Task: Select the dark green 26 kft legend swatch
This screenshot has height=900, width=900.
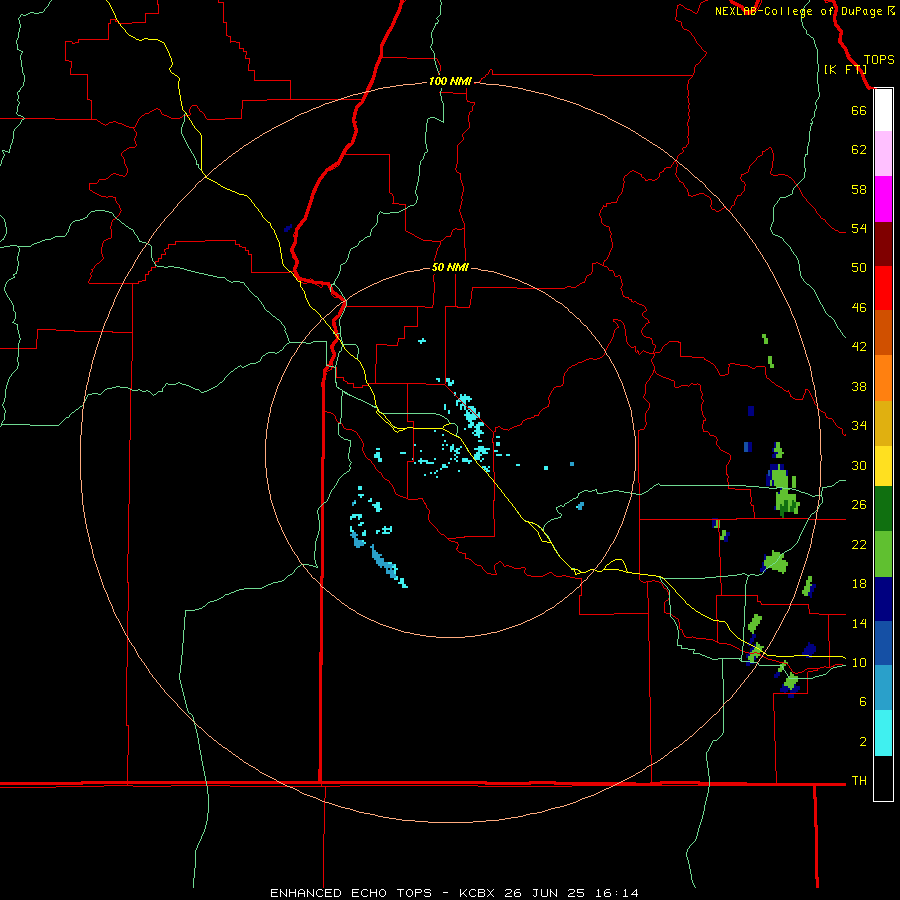Action: point(883,509)
